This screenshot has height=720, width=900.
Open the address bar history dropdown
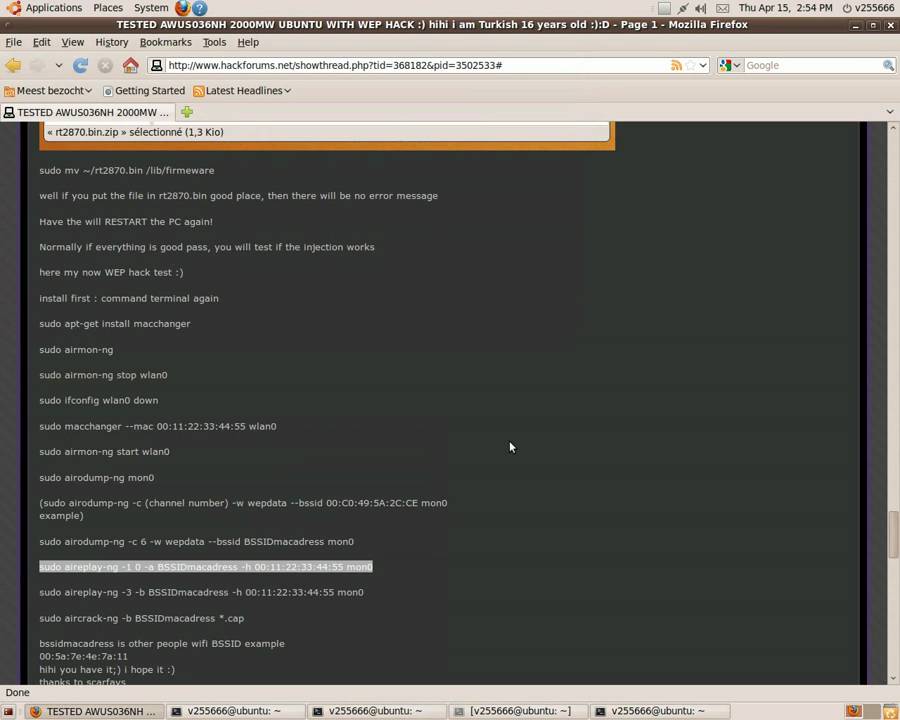pyautogui.click(x=703, y=65)
